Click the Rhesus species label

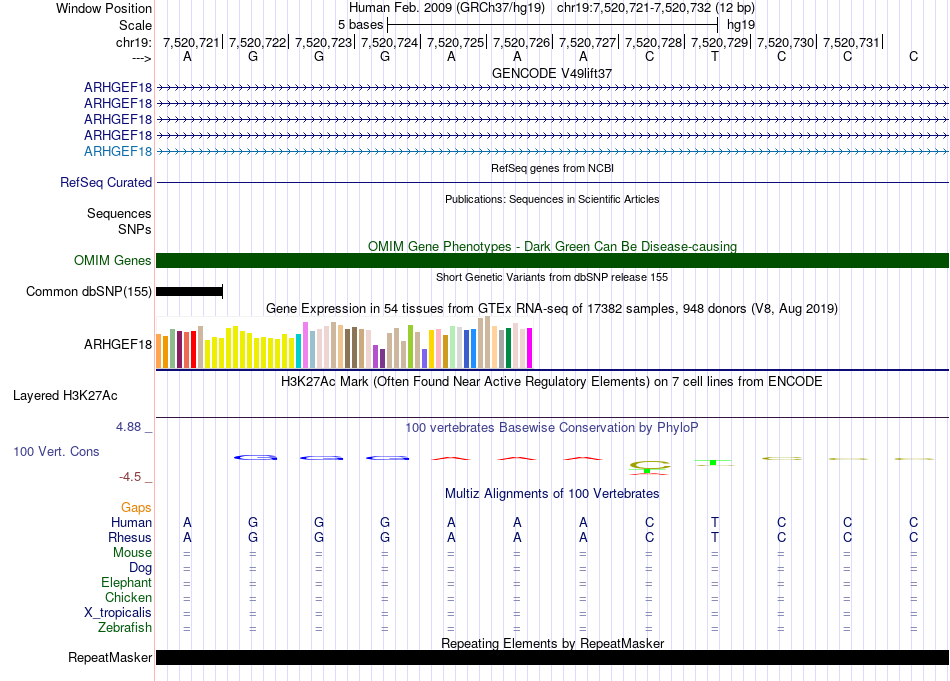click(x=130, y=538)
